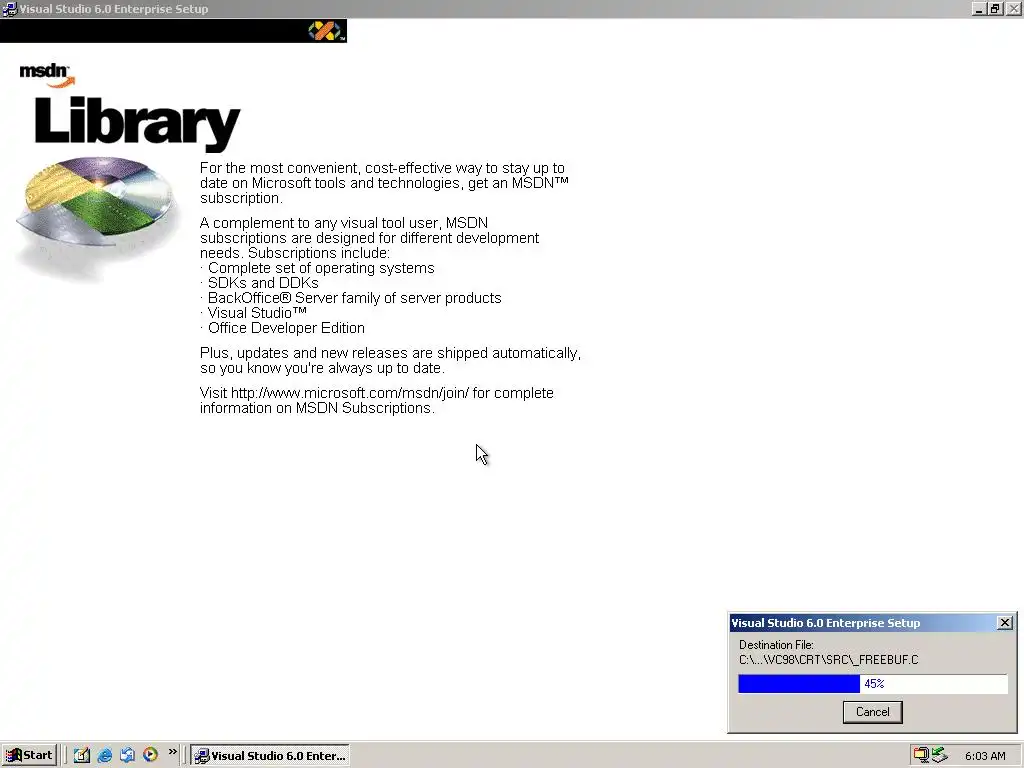
Task: Open Outlook Express from Quick Launch
Action: point(127,756)
